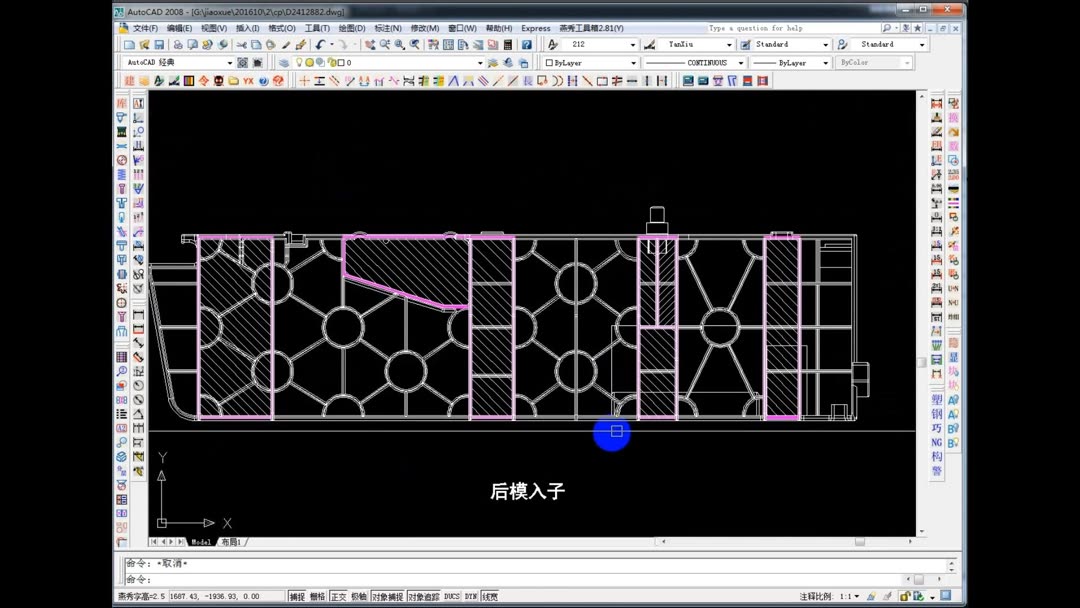This screenshot has width=1080, height=608.
Task: Click the Express menu item
Action: tap(537, 28)
